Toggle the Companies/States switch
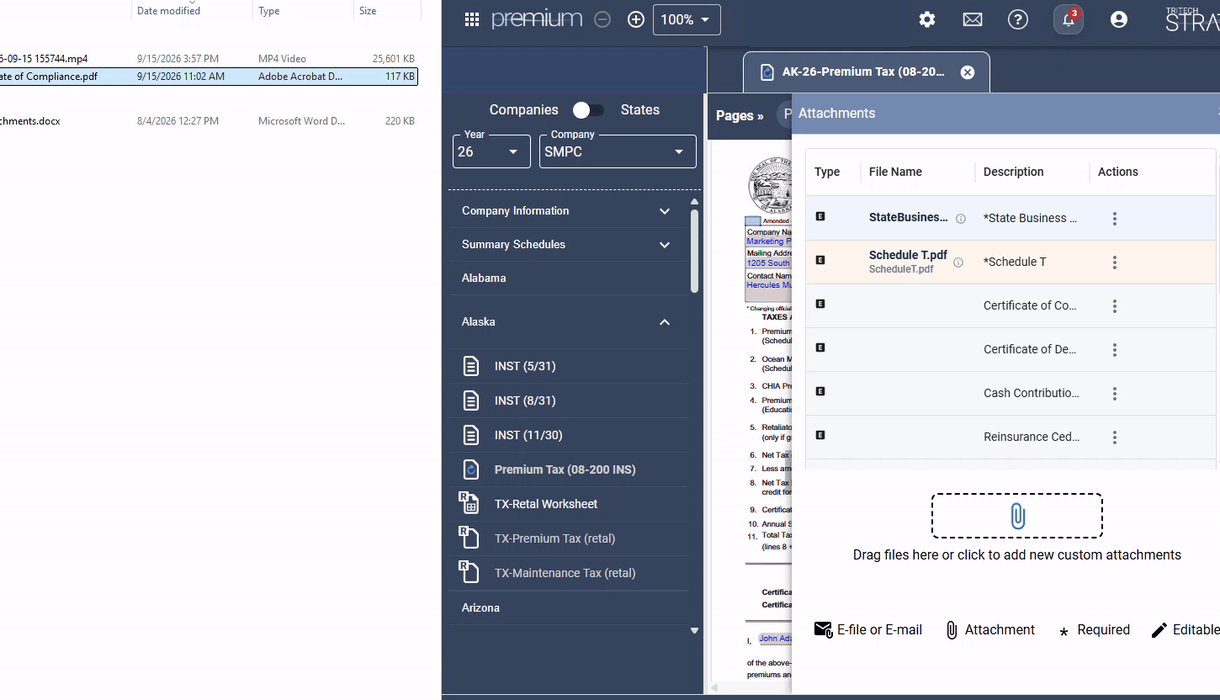Screen dimensions: 1220x700 point(588,110)
